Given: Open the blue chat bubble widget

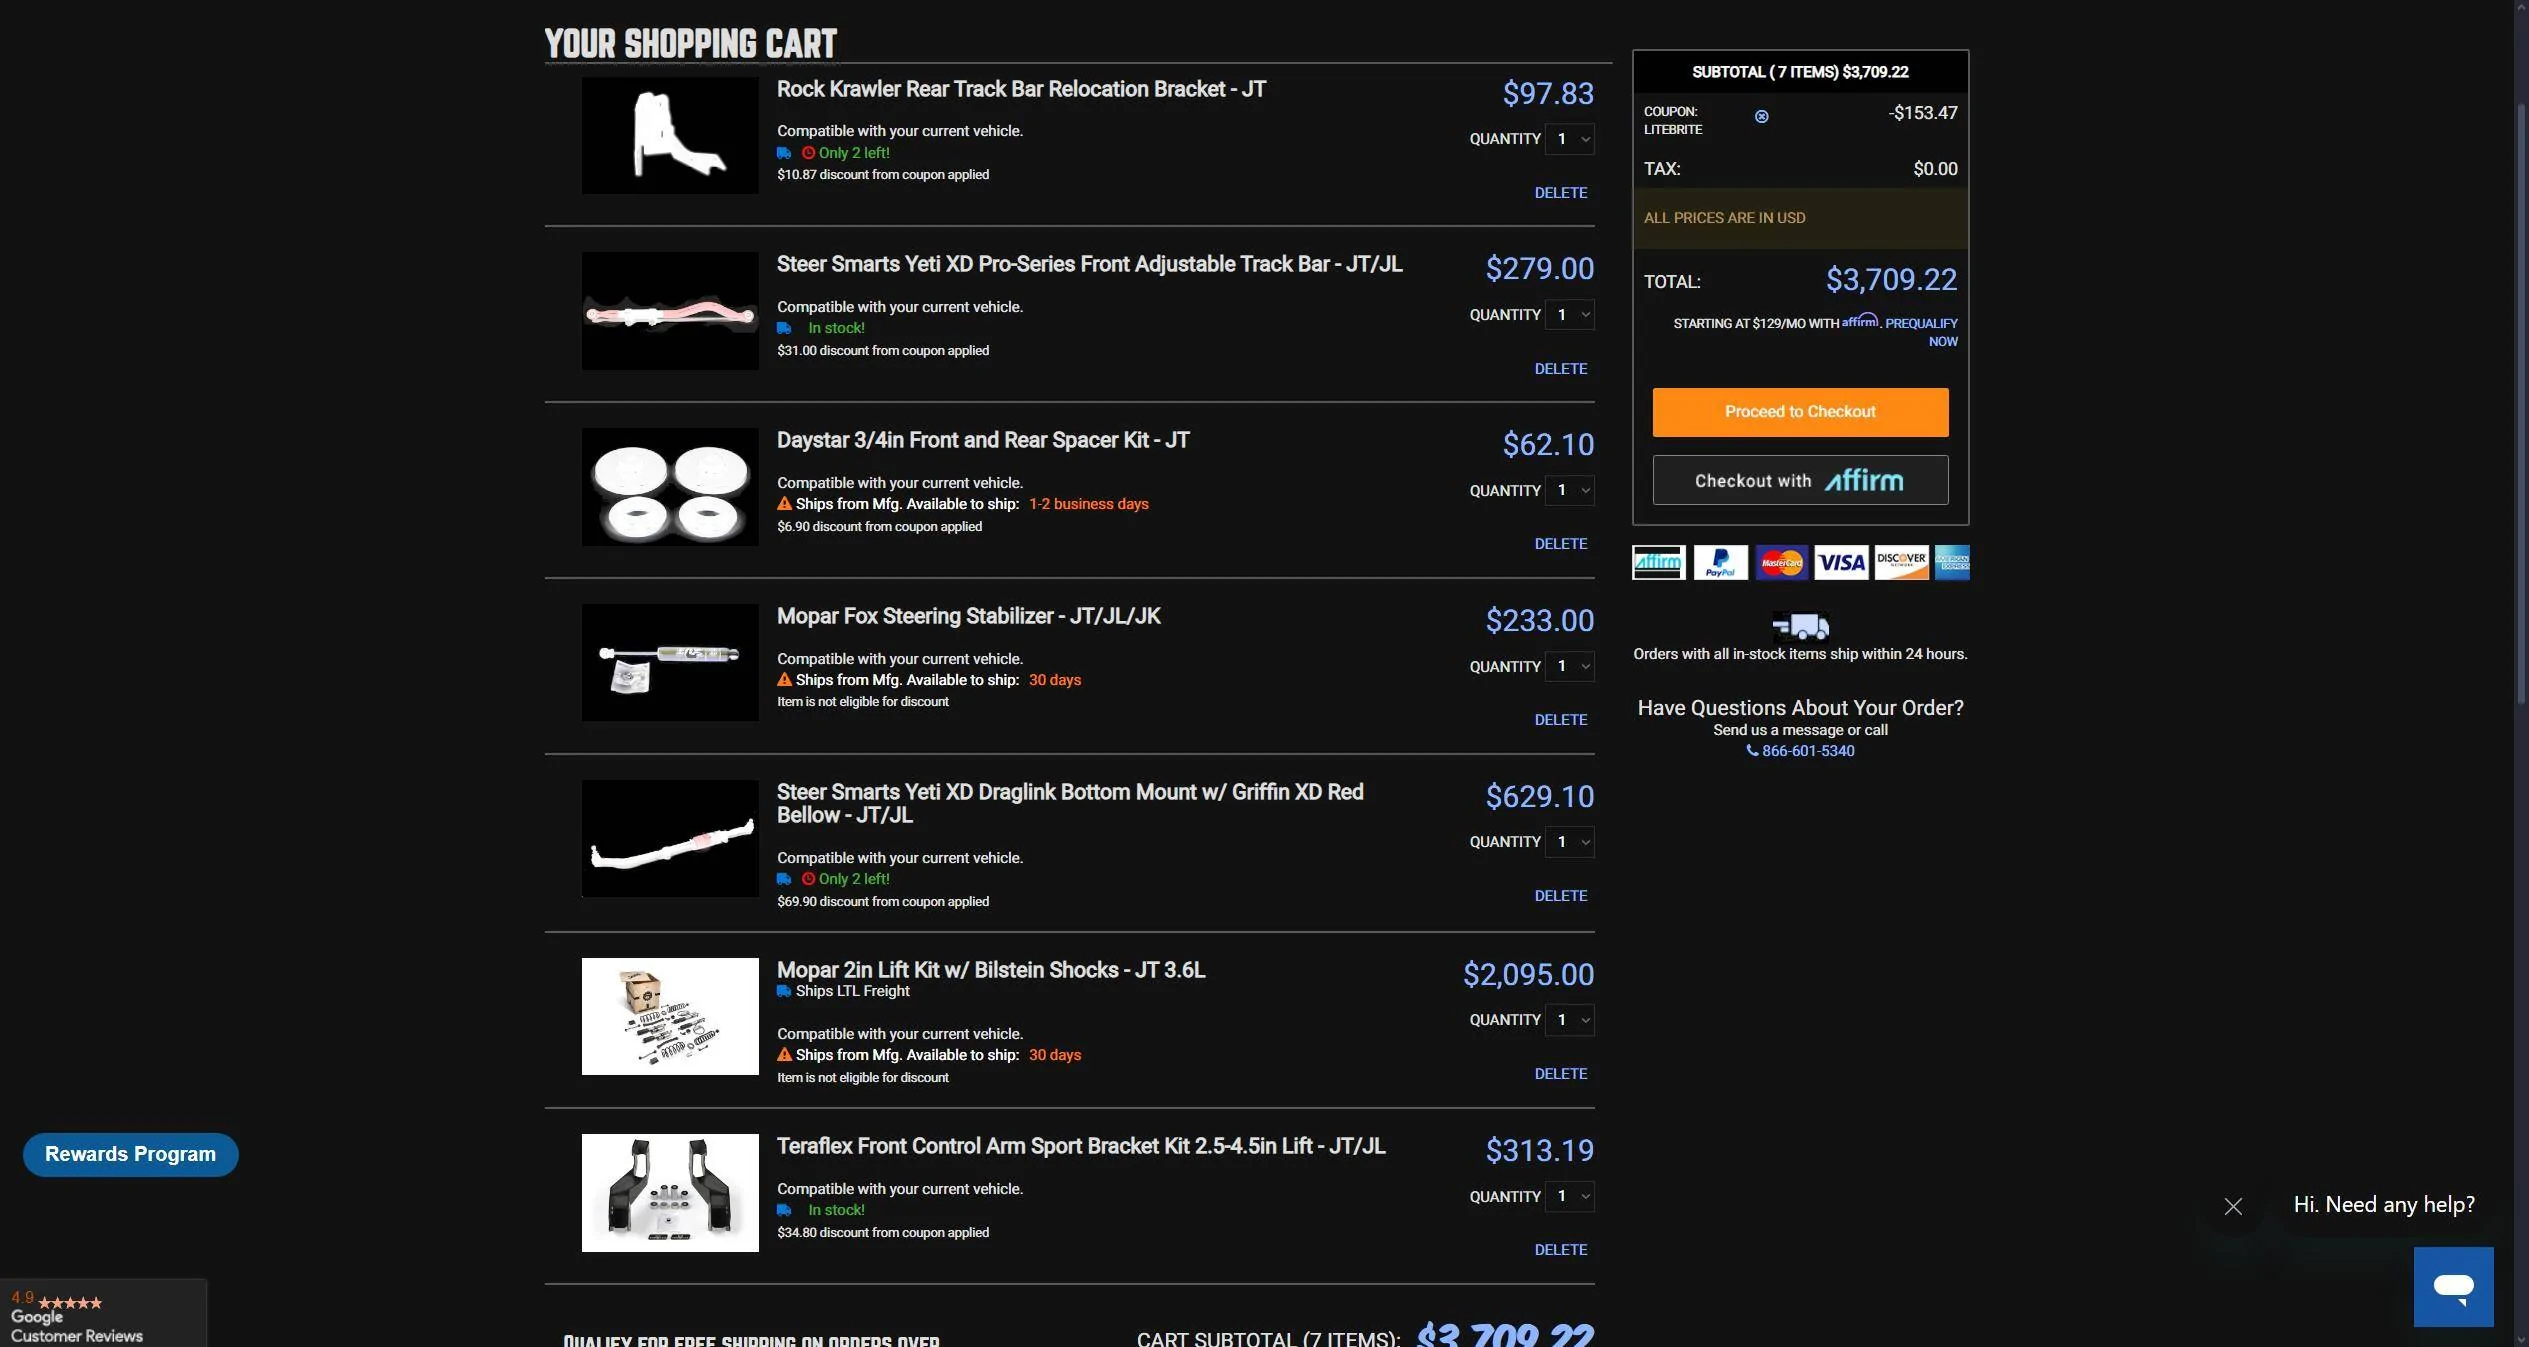Looking at the screenshot, I should point(2453,1286).
